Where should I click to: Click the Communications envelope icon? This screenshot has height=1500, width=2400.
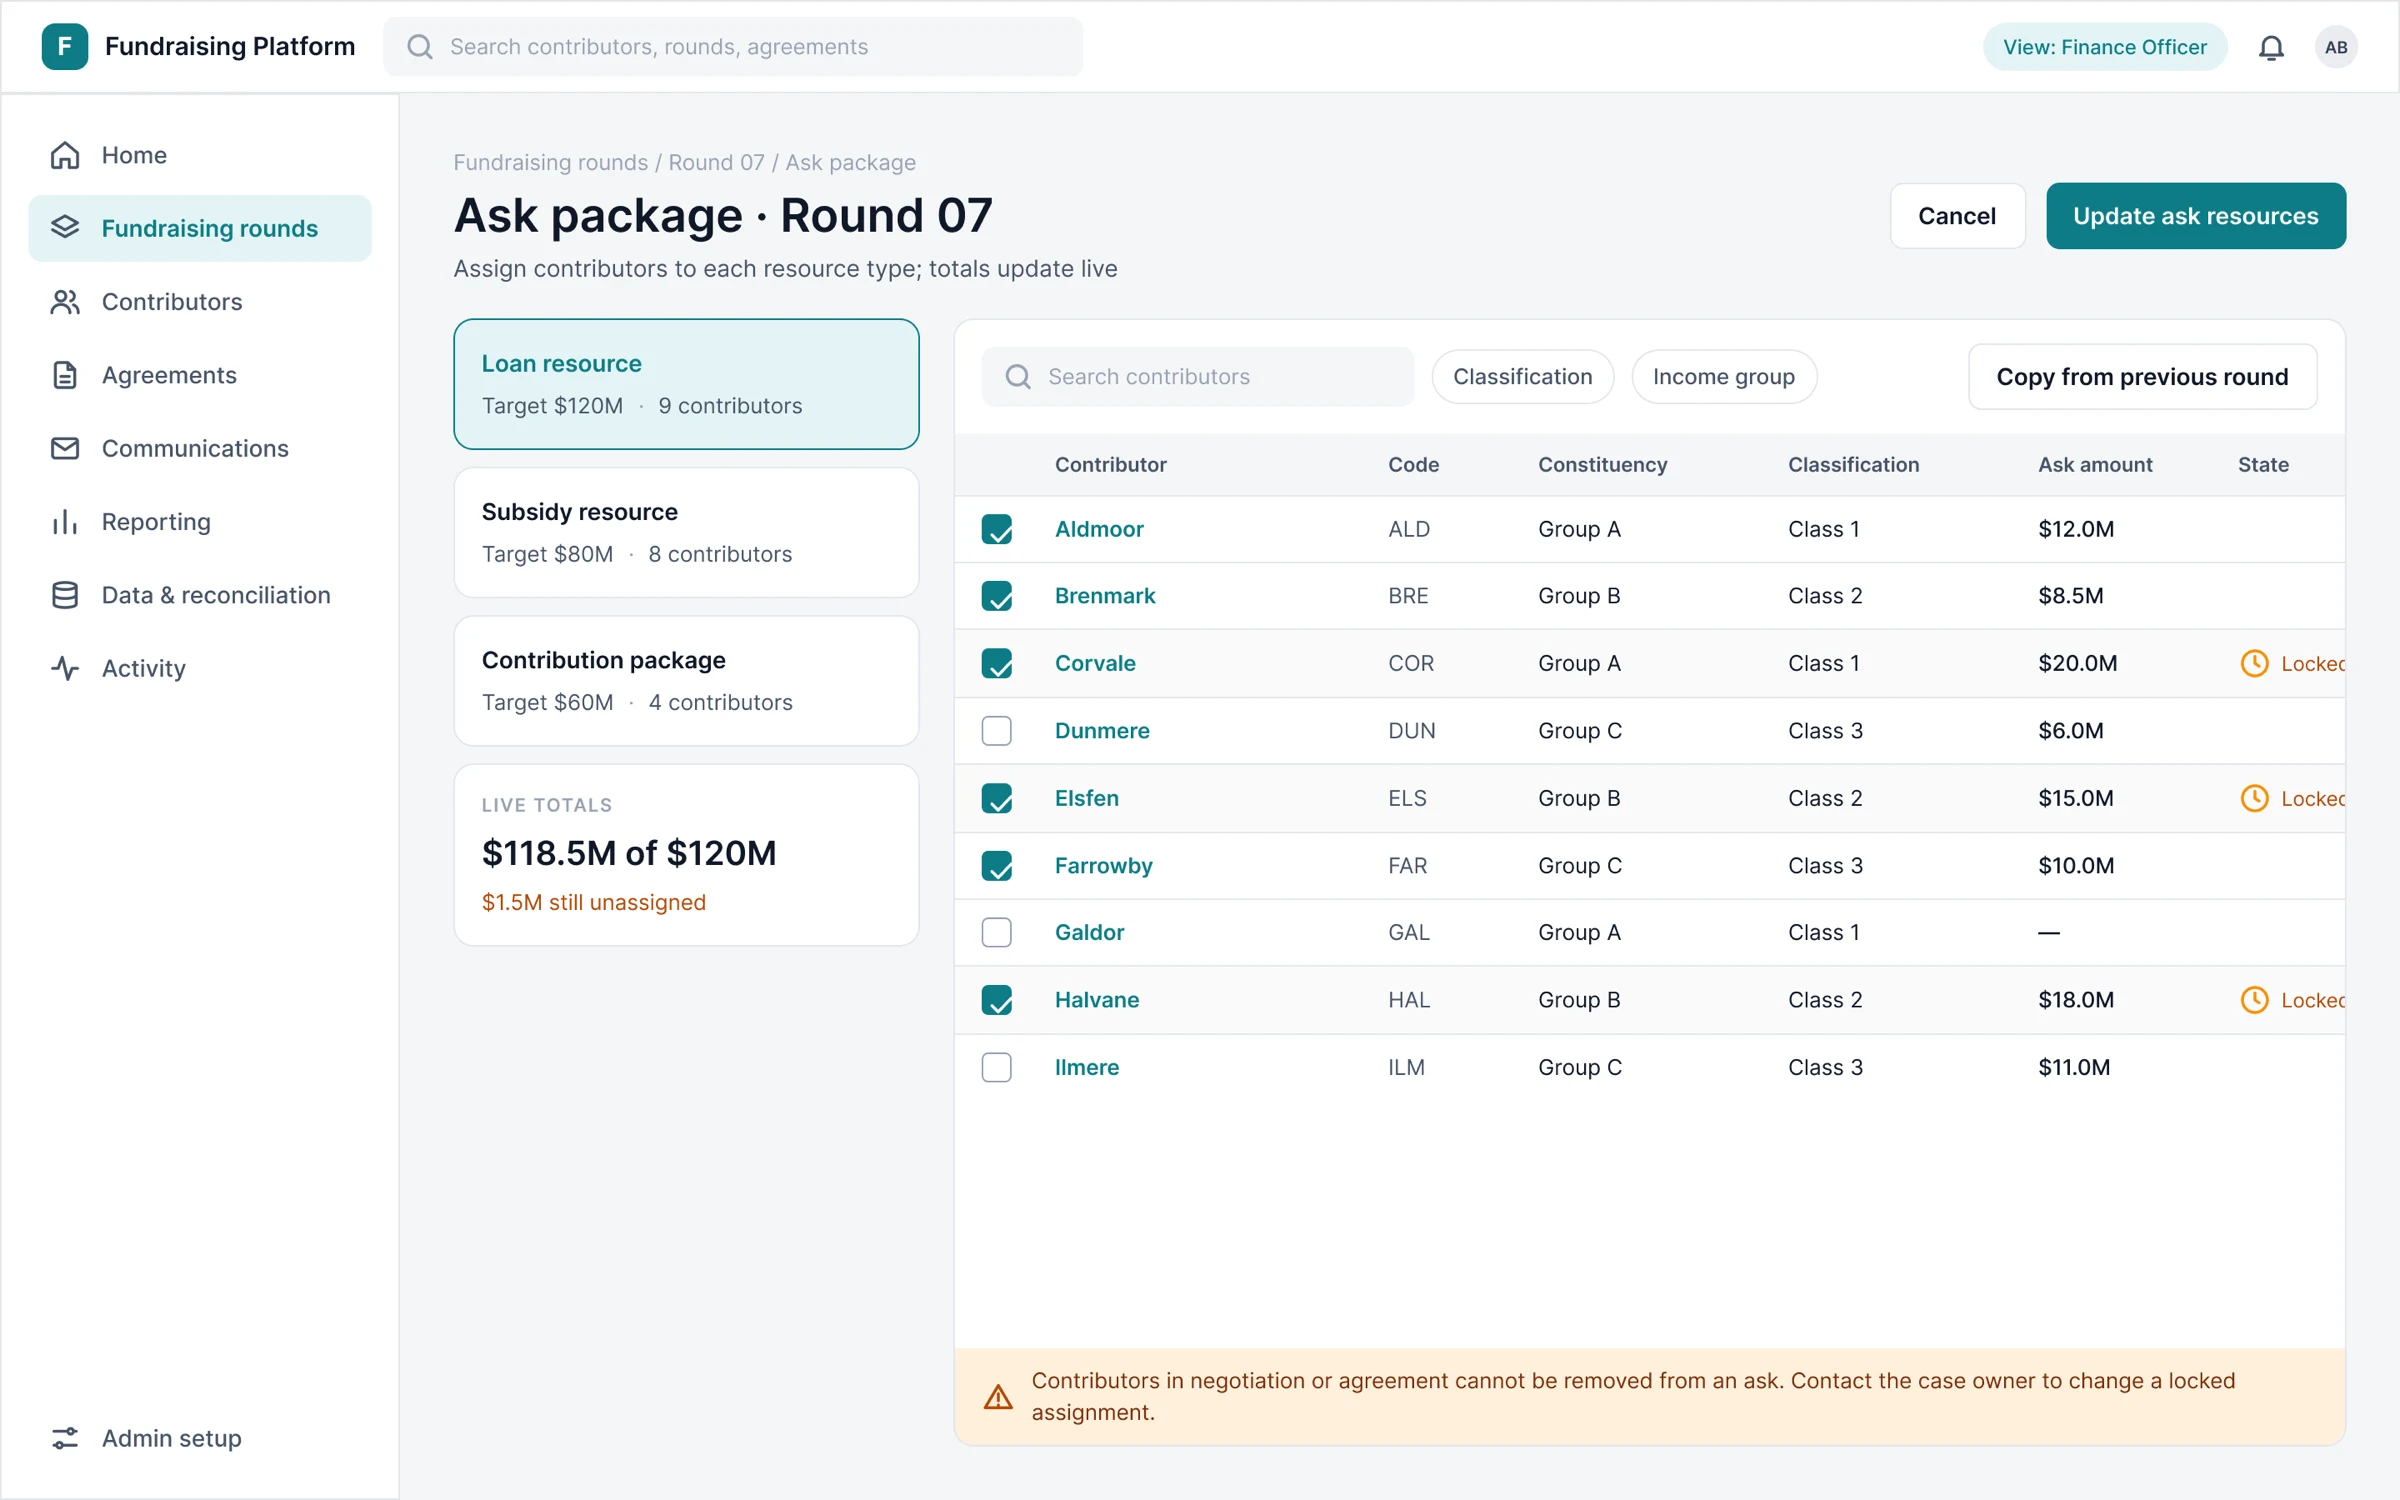coord(65,448)
